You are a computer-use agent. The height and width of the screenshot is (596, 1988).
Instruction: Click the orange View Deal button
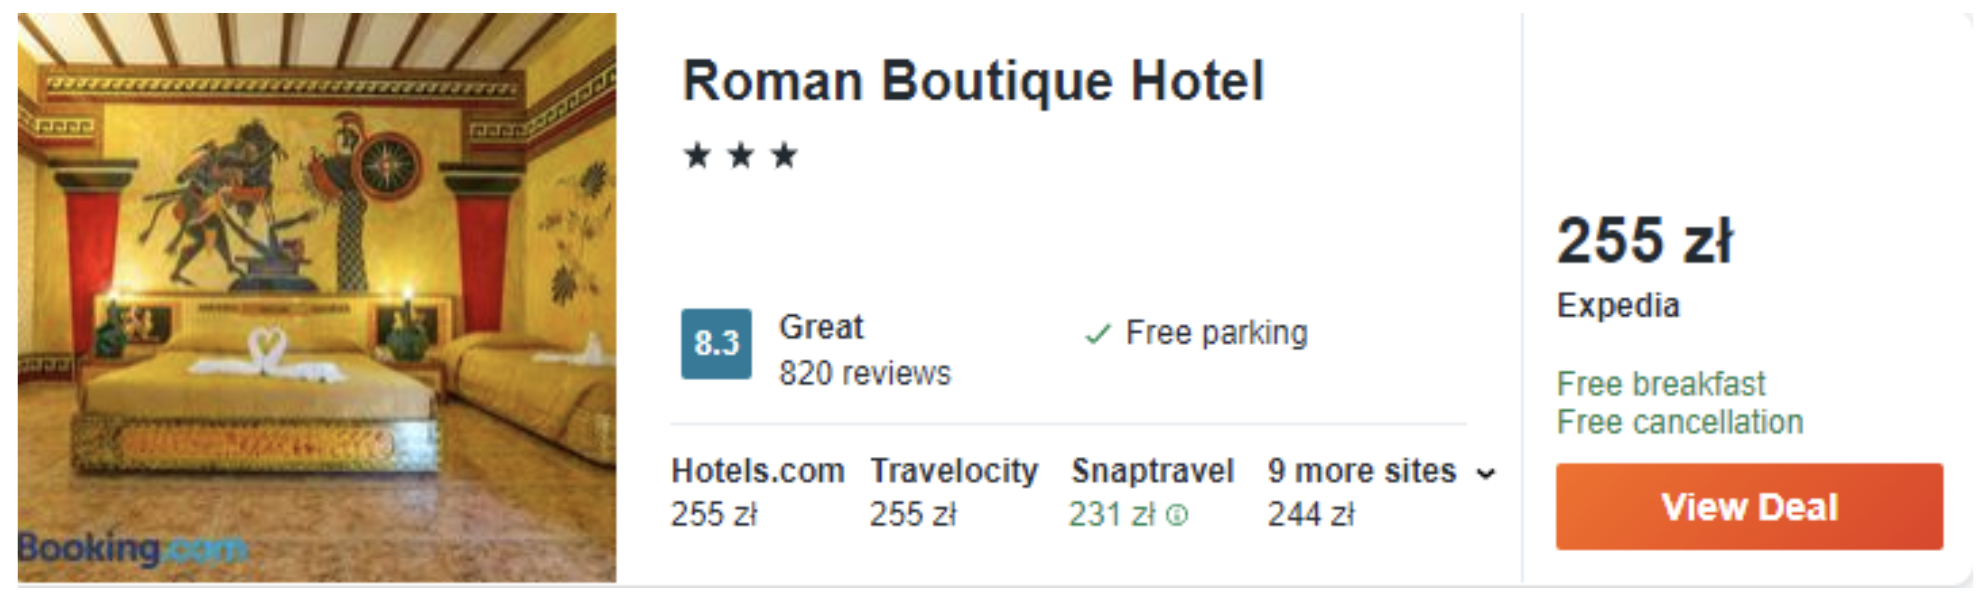pos(1749,506)
